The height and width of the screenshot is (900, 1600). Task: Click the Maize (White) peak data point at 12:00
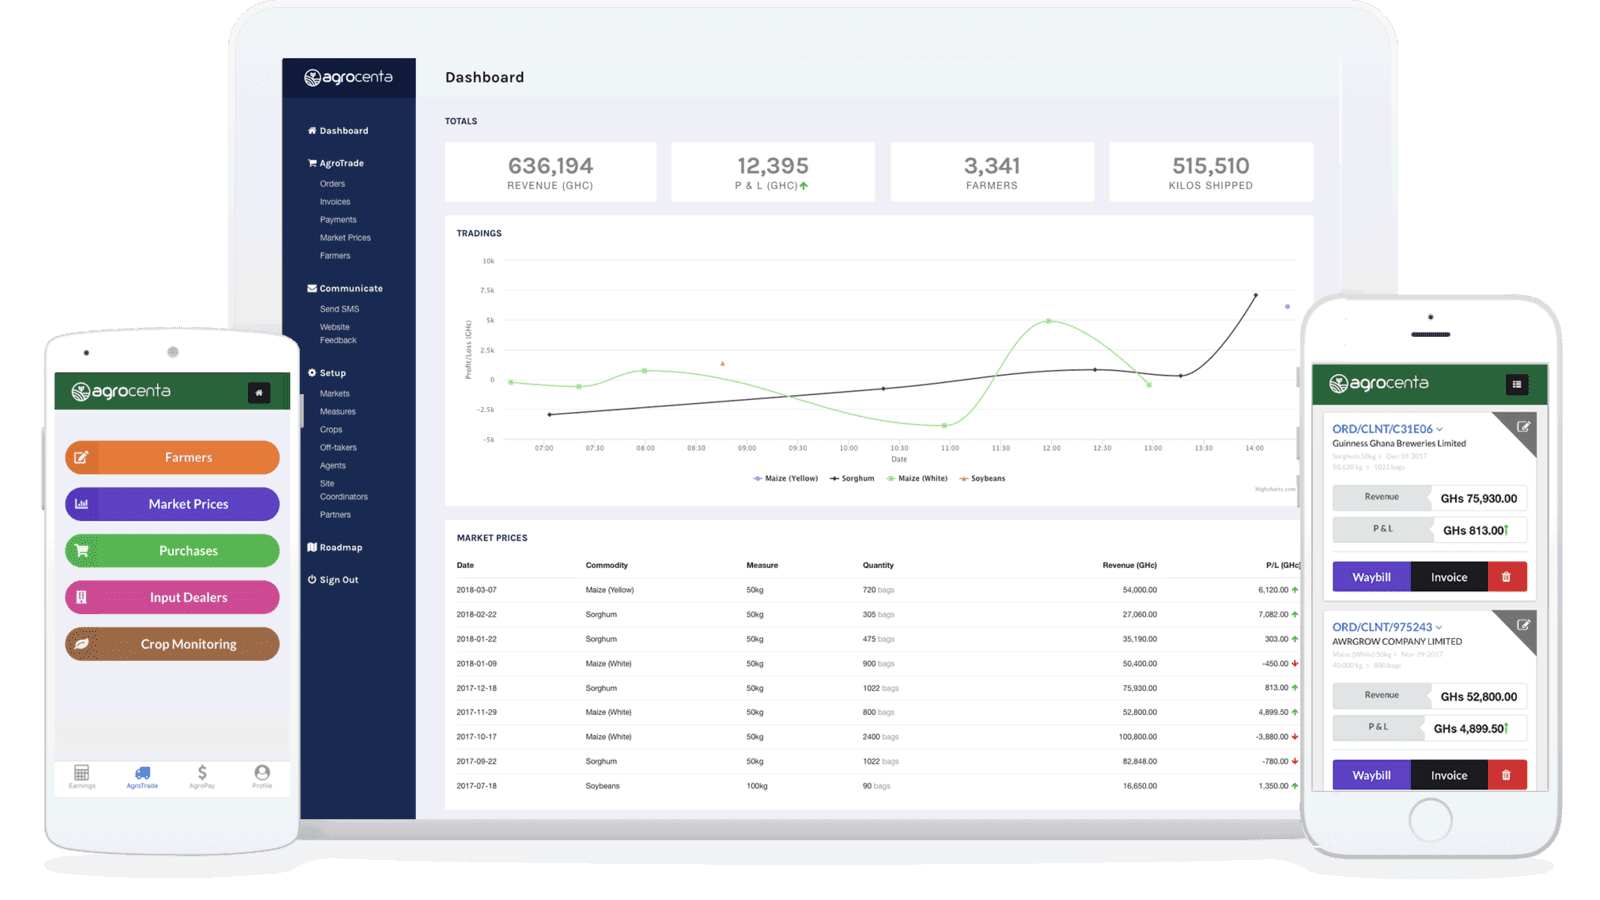coord(1049,321)
